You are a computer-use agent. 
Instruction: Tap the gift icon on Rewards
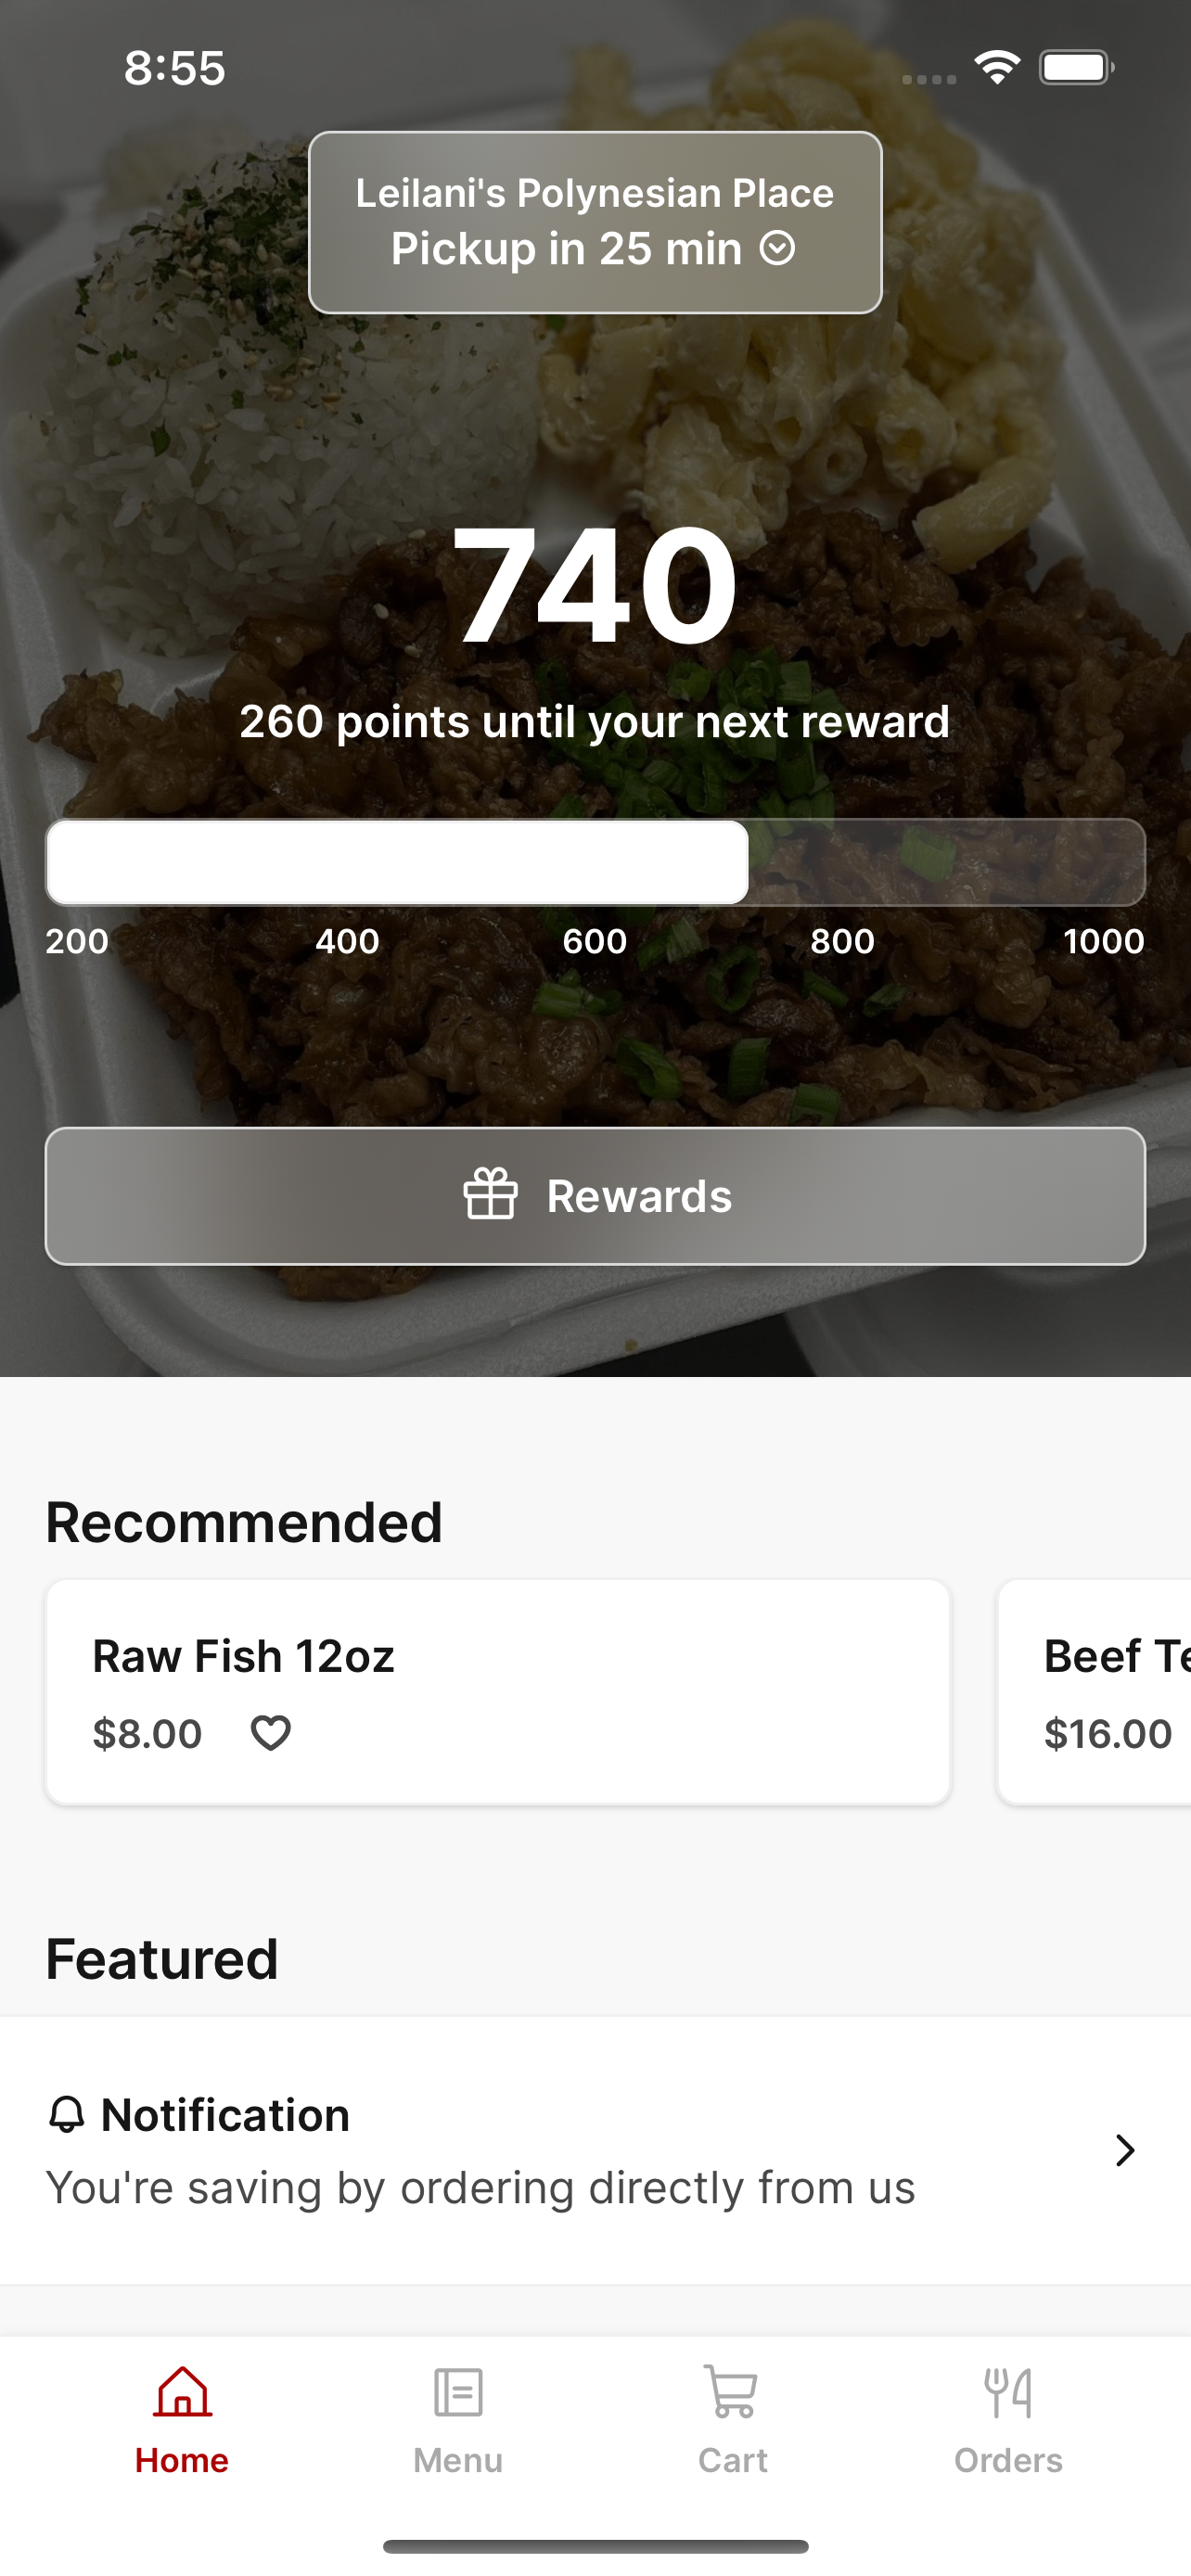(x=491, y=1194)
